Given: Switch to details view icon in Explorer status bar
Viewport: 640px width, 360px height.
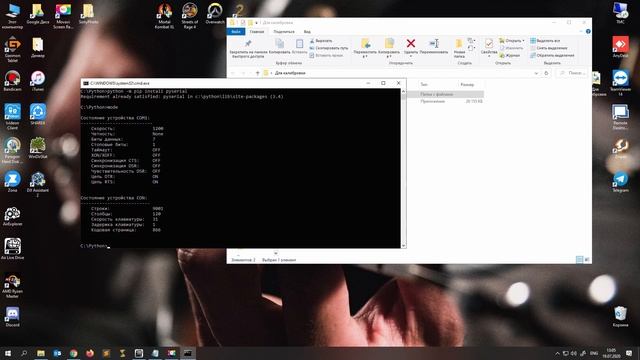Looking at the screenshot, I should (579, 260).
